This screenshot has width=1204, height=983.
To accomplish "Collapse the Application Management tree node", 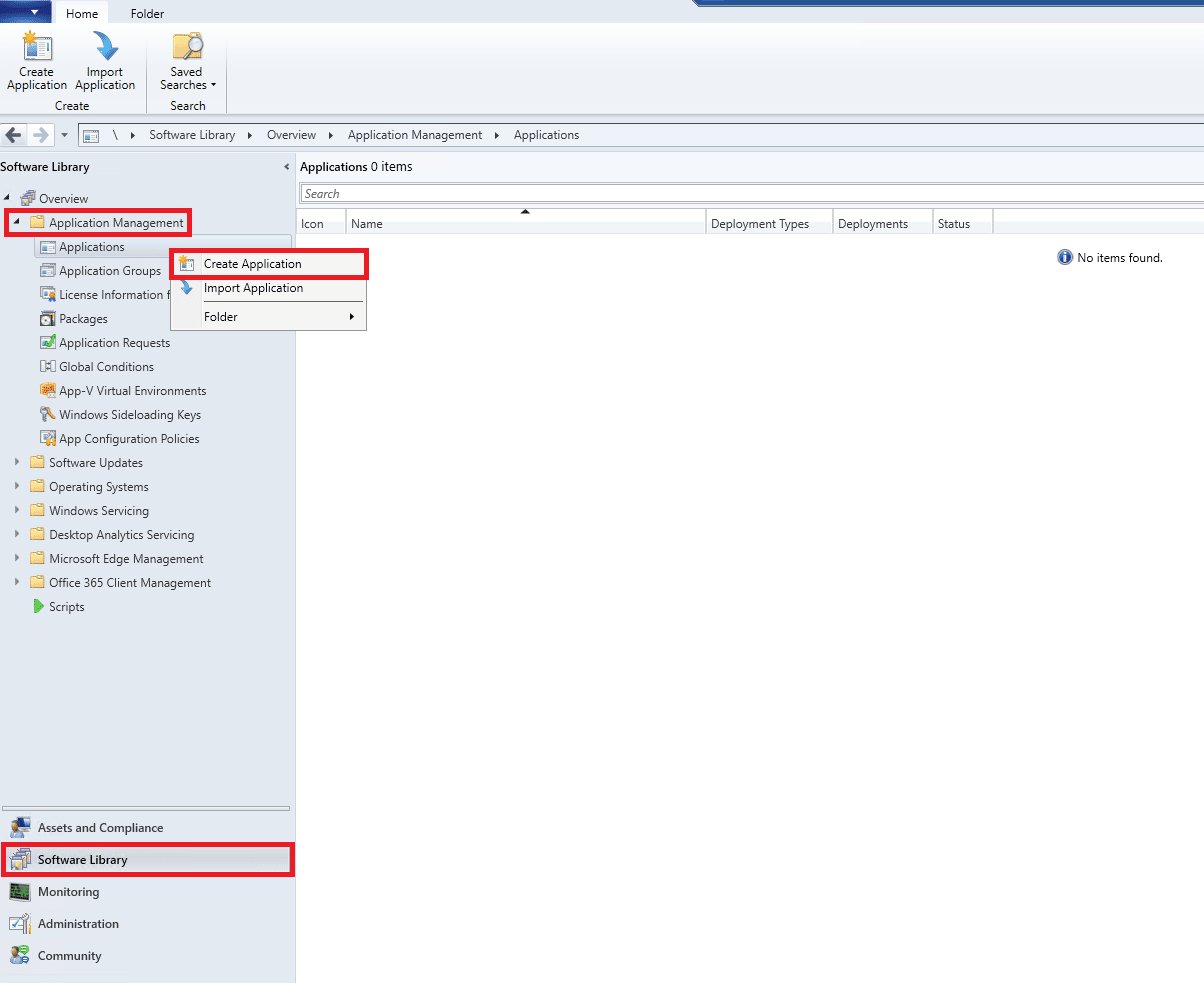I will (x=16, y=223).
